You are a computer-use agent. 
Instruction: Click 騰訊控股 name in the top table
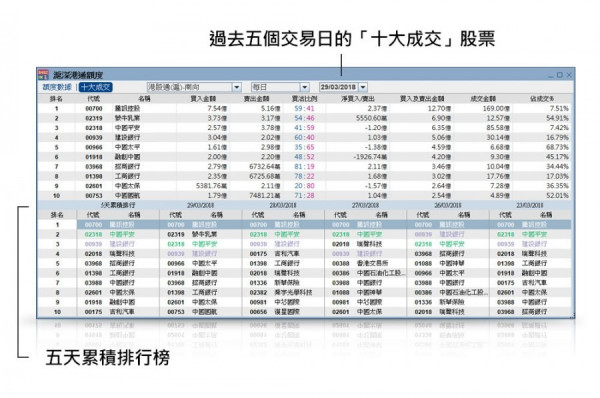127,109
